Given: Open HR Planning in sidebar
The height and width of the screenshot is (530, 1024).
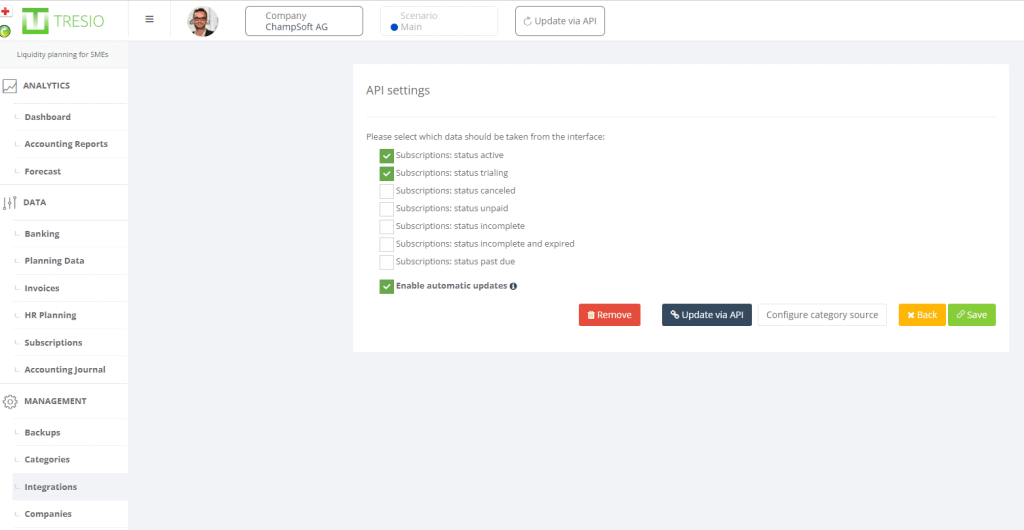Looking at the screenshot, I should pyautogui.click(x=50, y=315).
